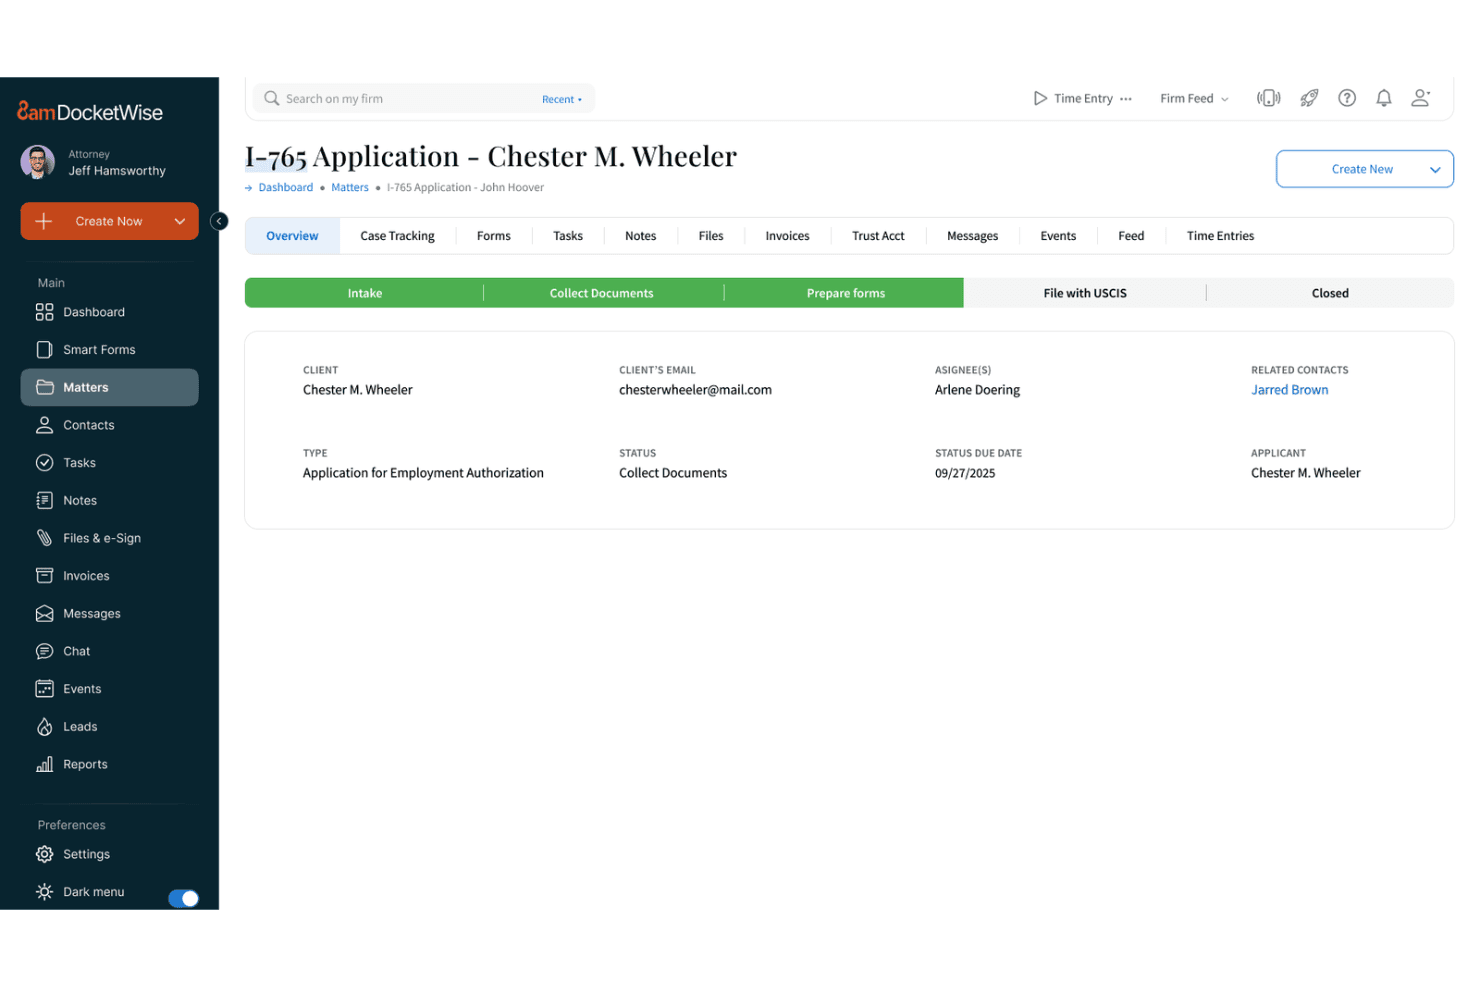The image size is (1480, 987).
Task: Click the Events calendar icon
Action: tap(44, 689)
